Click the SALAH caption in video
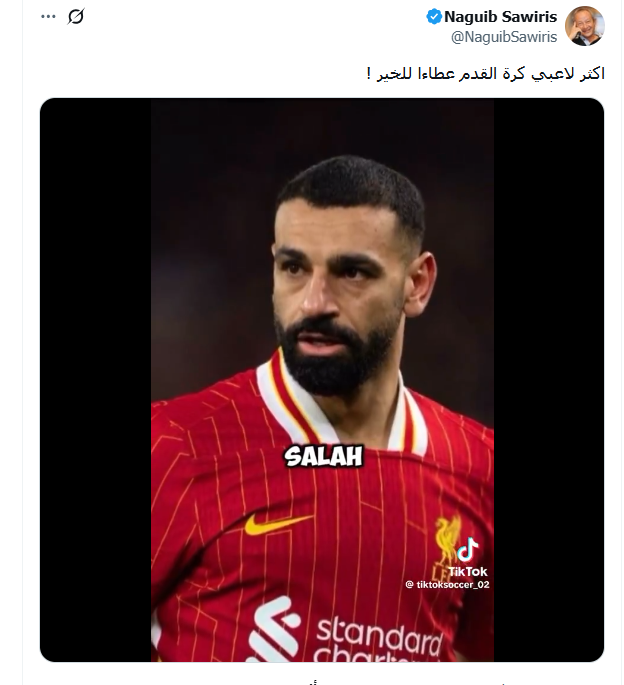Viewport: 624px width, 685px height. click(323, 457)
